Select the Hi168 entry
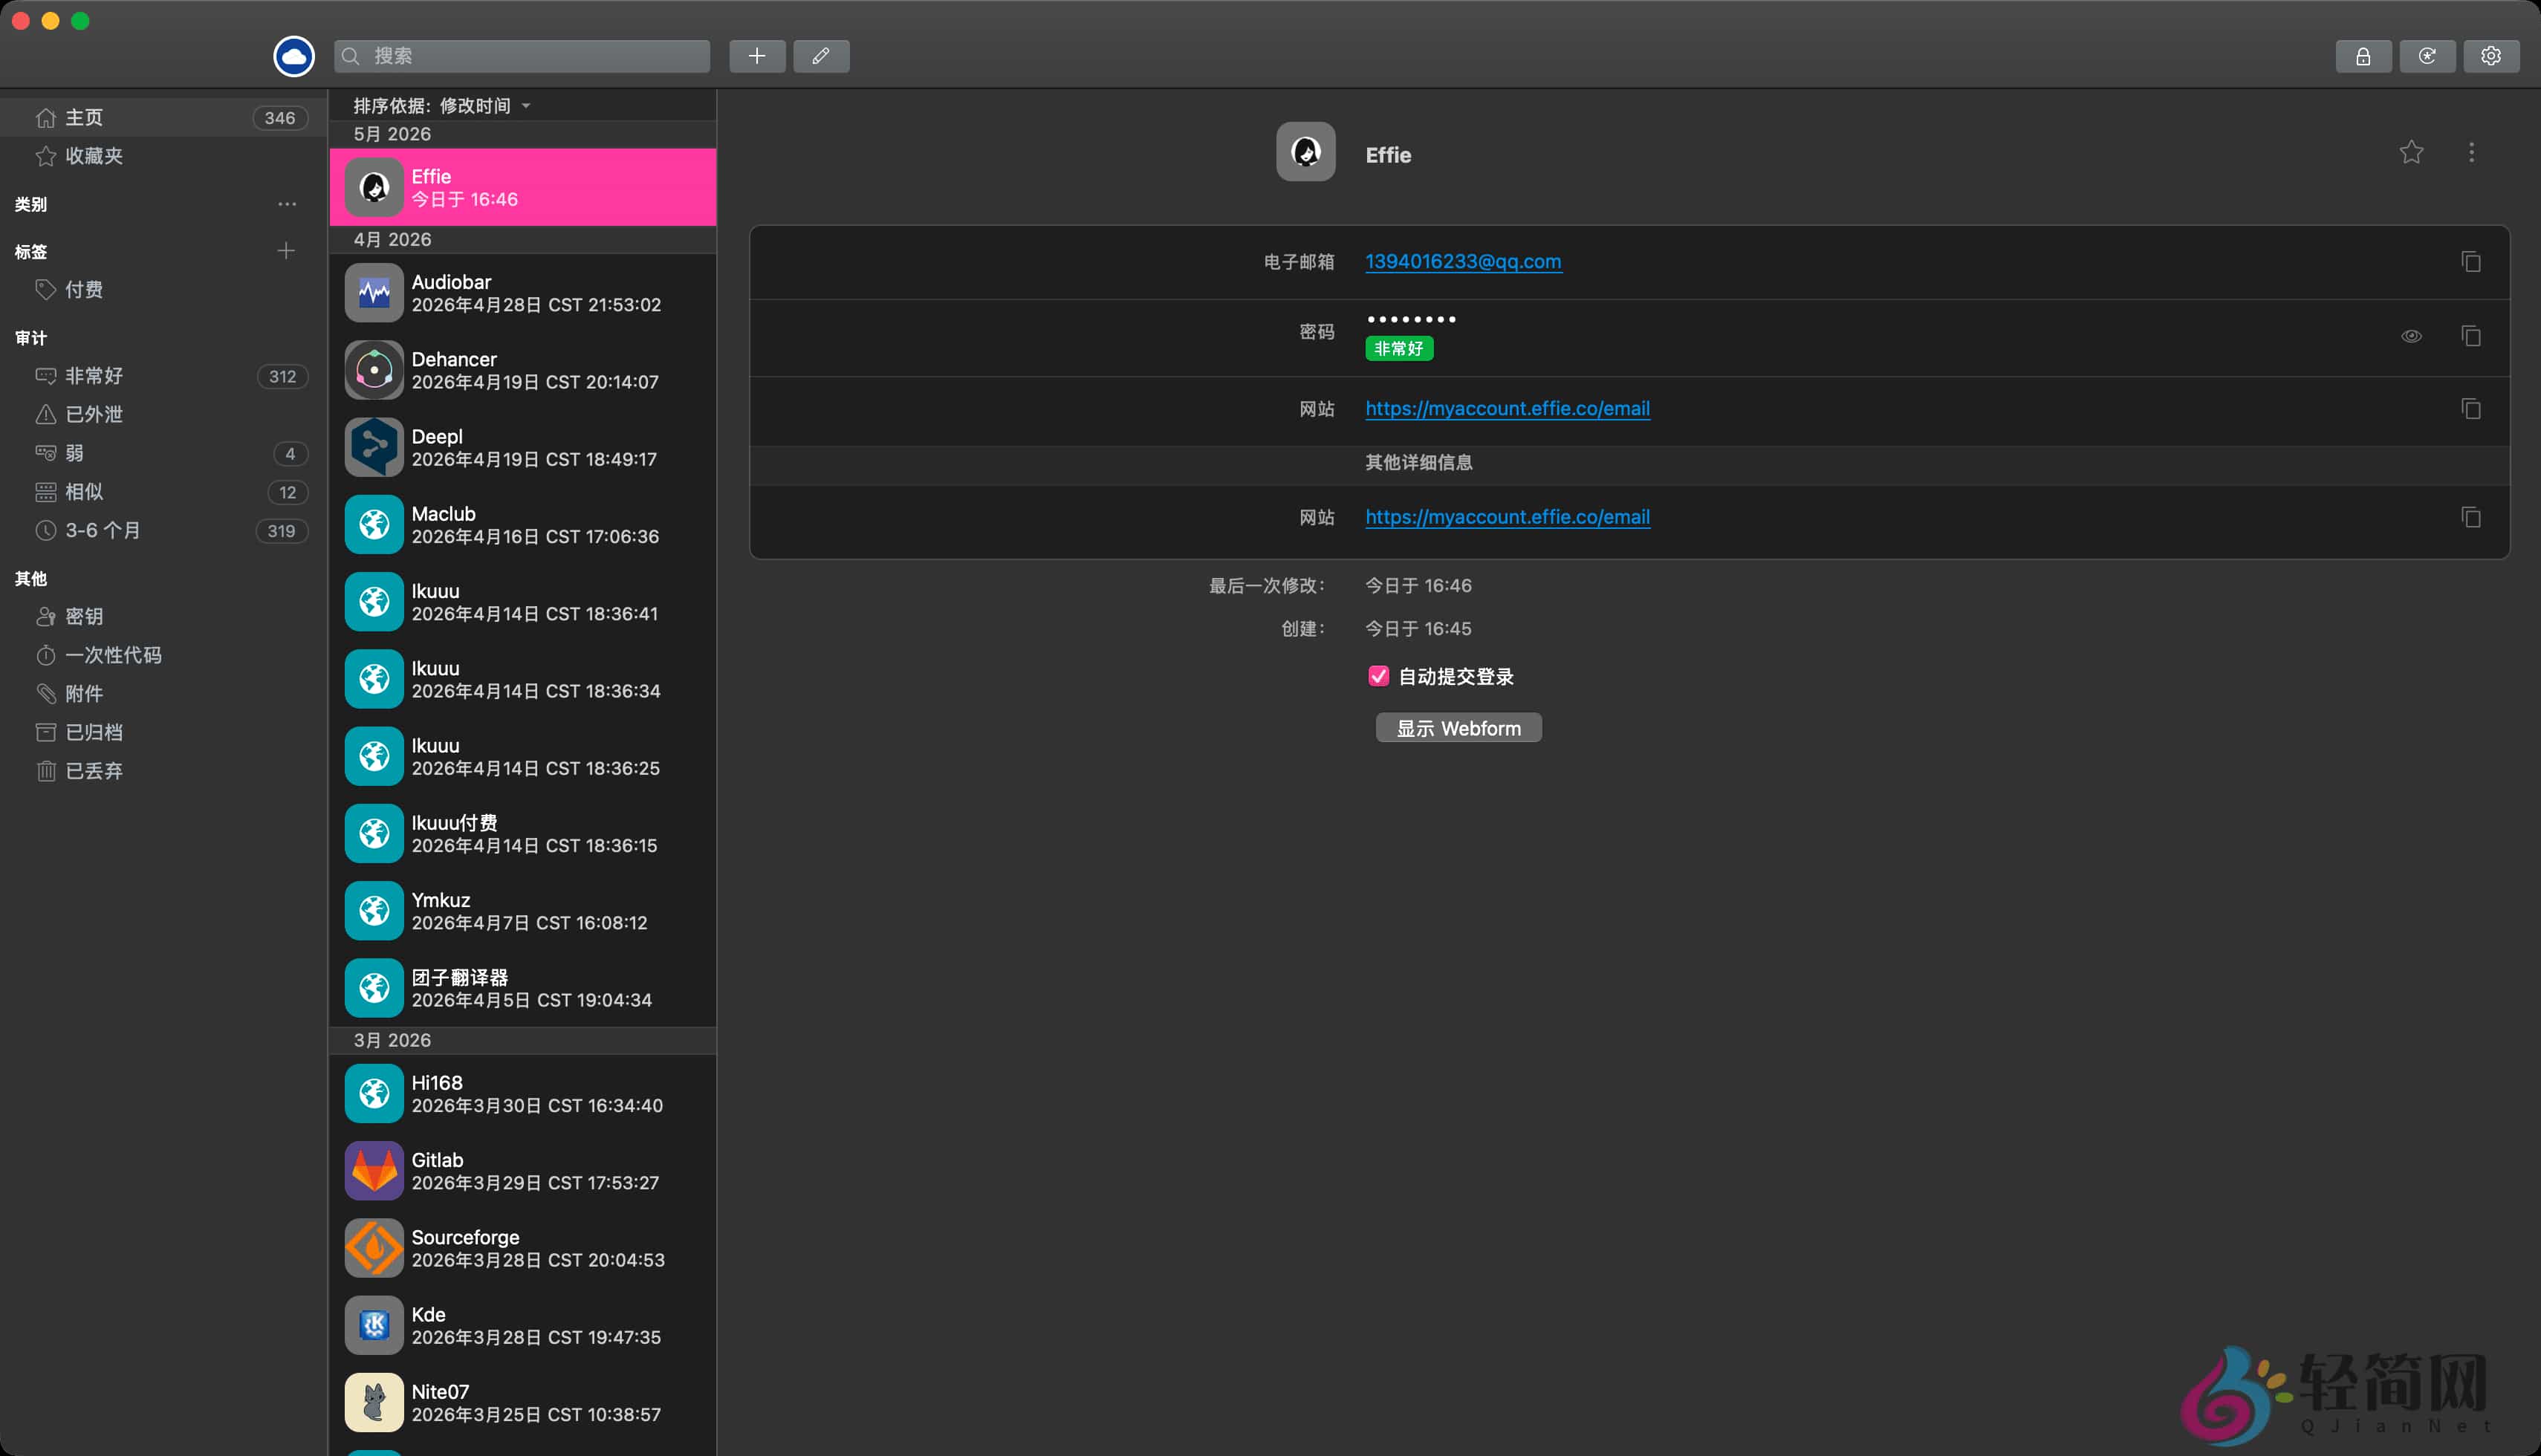The height and width of the screenshot is (1456, 2541). click(522, 1094)
